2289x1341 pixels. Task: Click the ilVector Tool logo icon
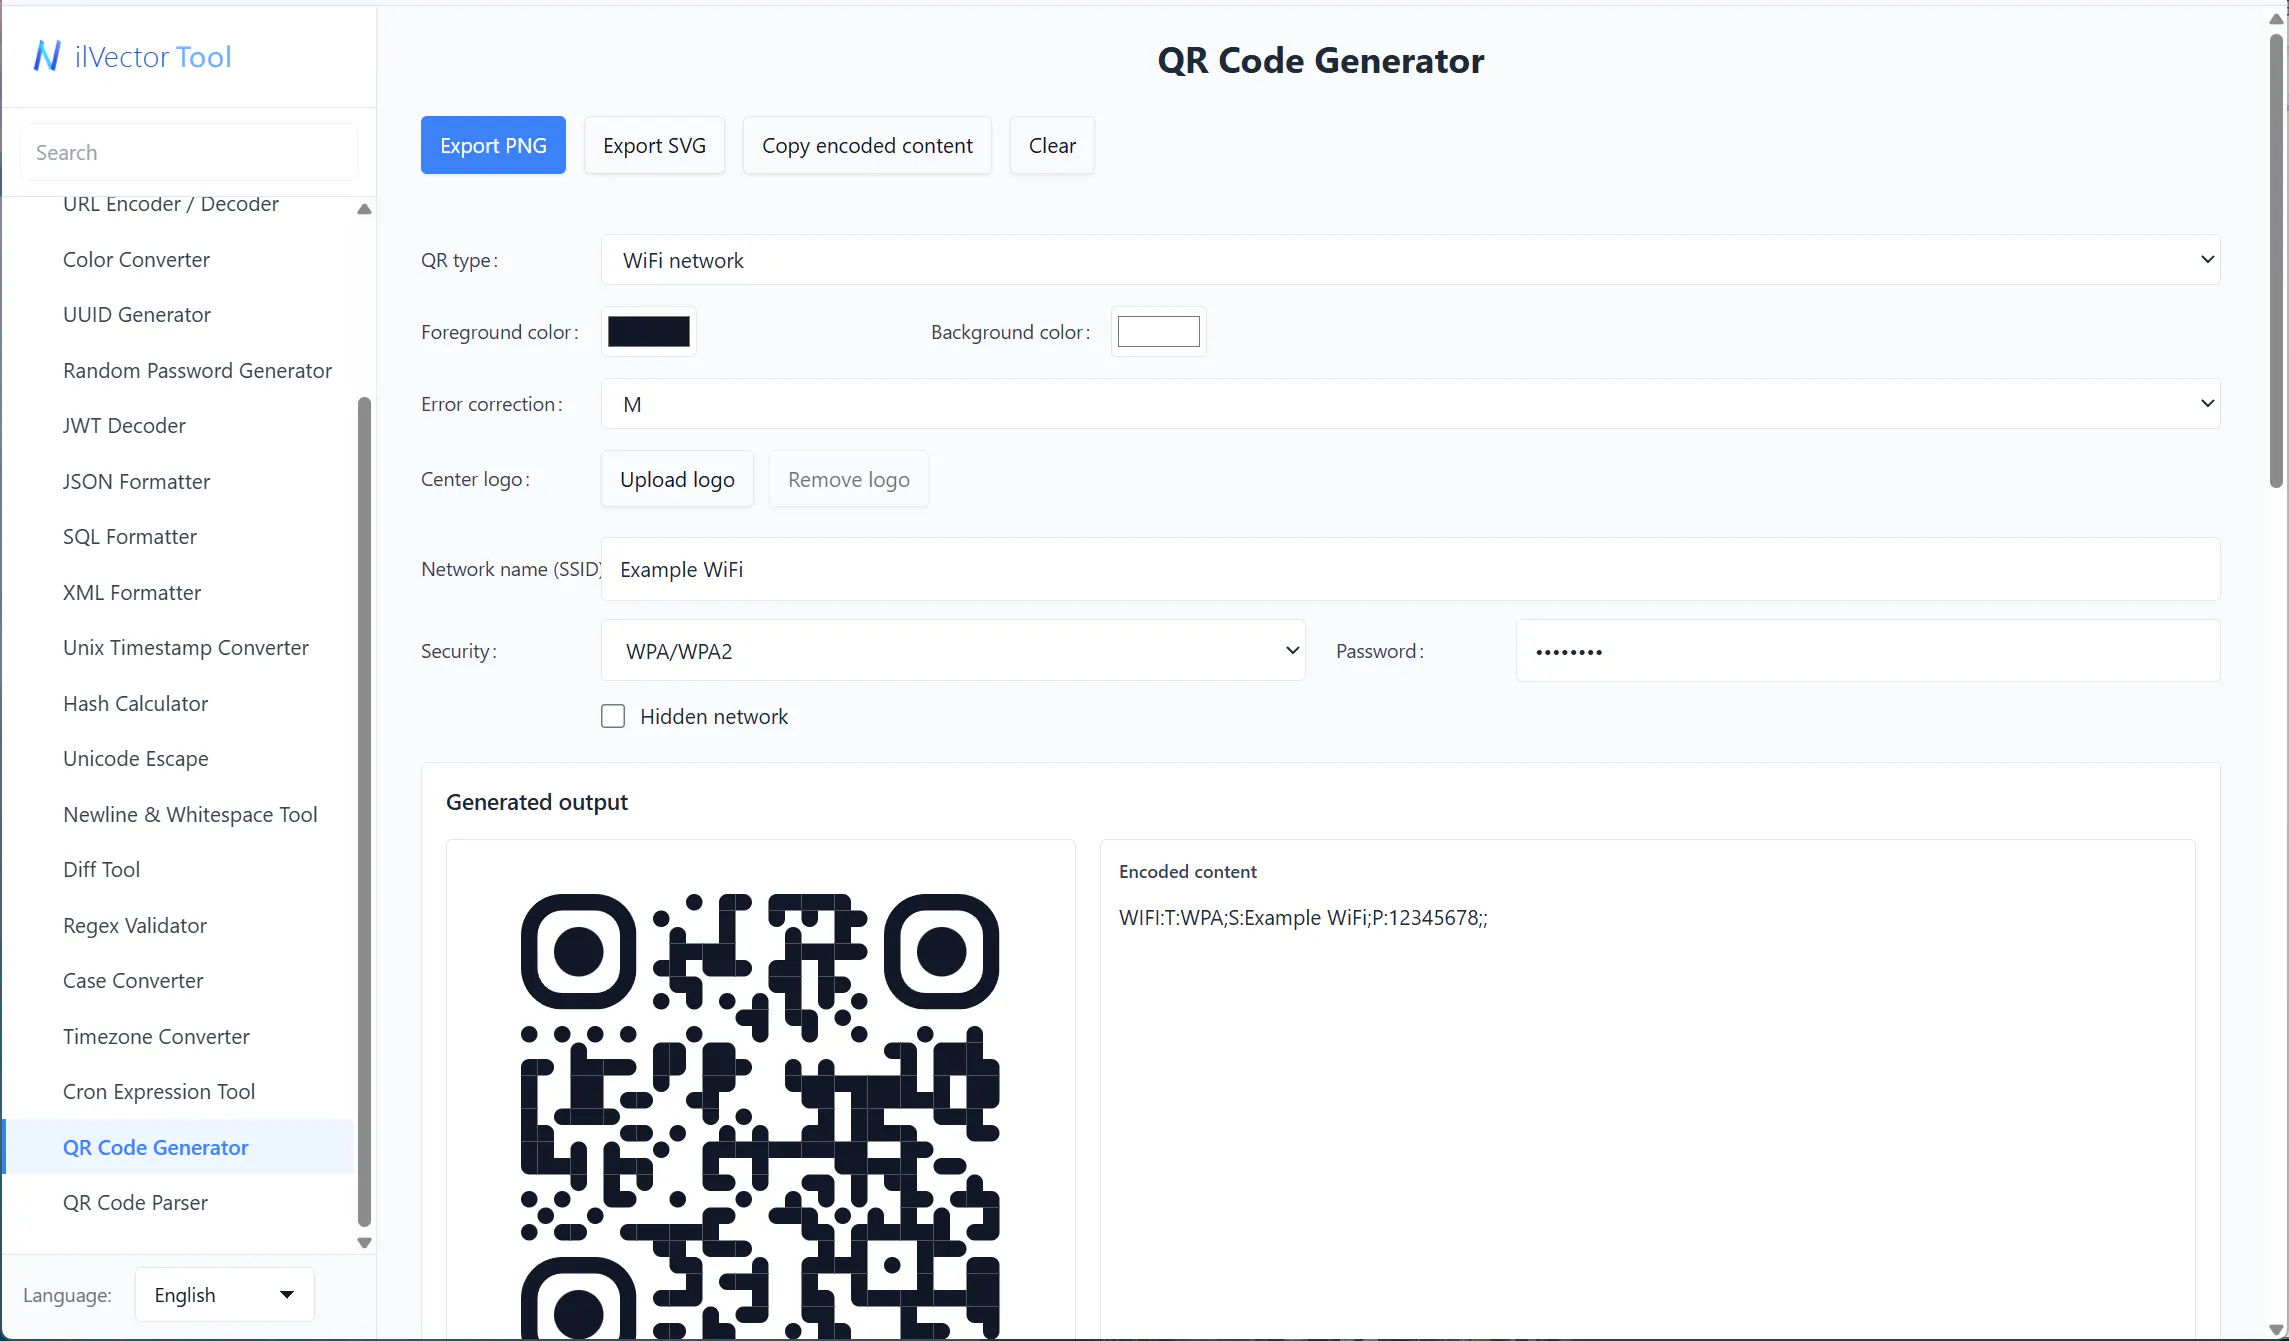(x=47, y=56)
